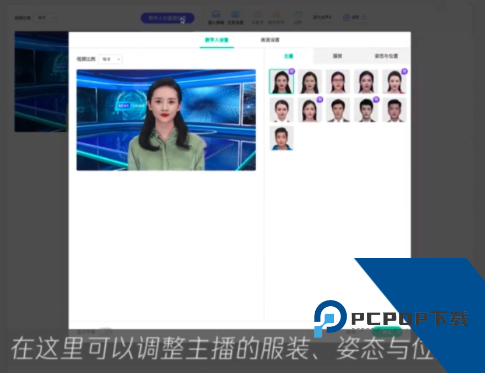485x373 pixels.
Task: Click the 数字符号 toolbar icon
Action: tap(276, 18)
